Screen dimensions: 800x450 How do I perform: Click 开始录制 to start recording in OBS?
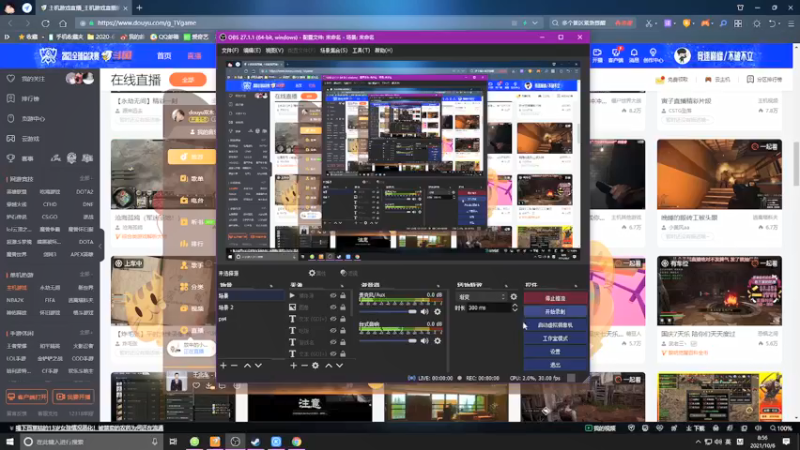click(x=555, y=311)
